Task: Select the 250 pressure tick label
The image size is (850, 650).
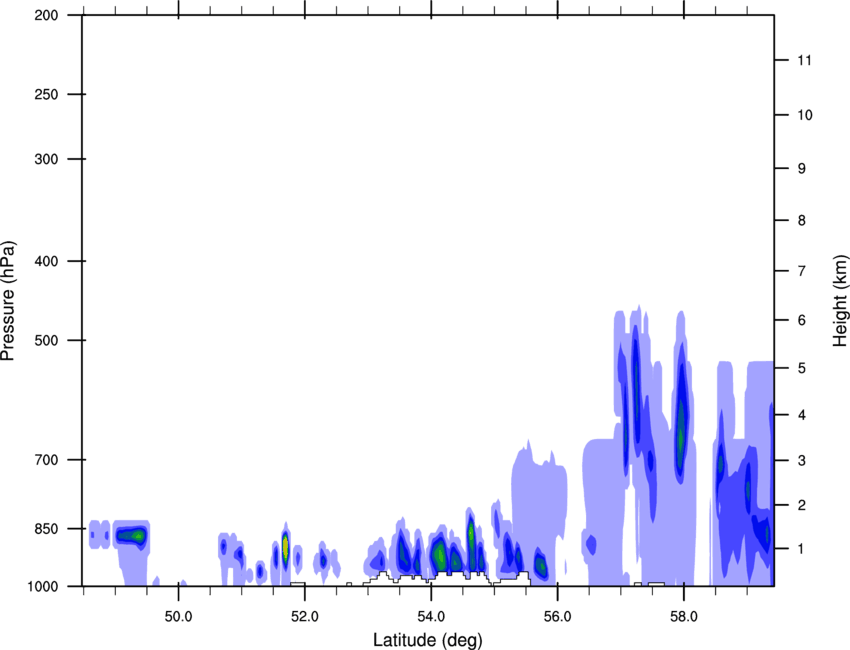Action: click(x=46, y=94)
